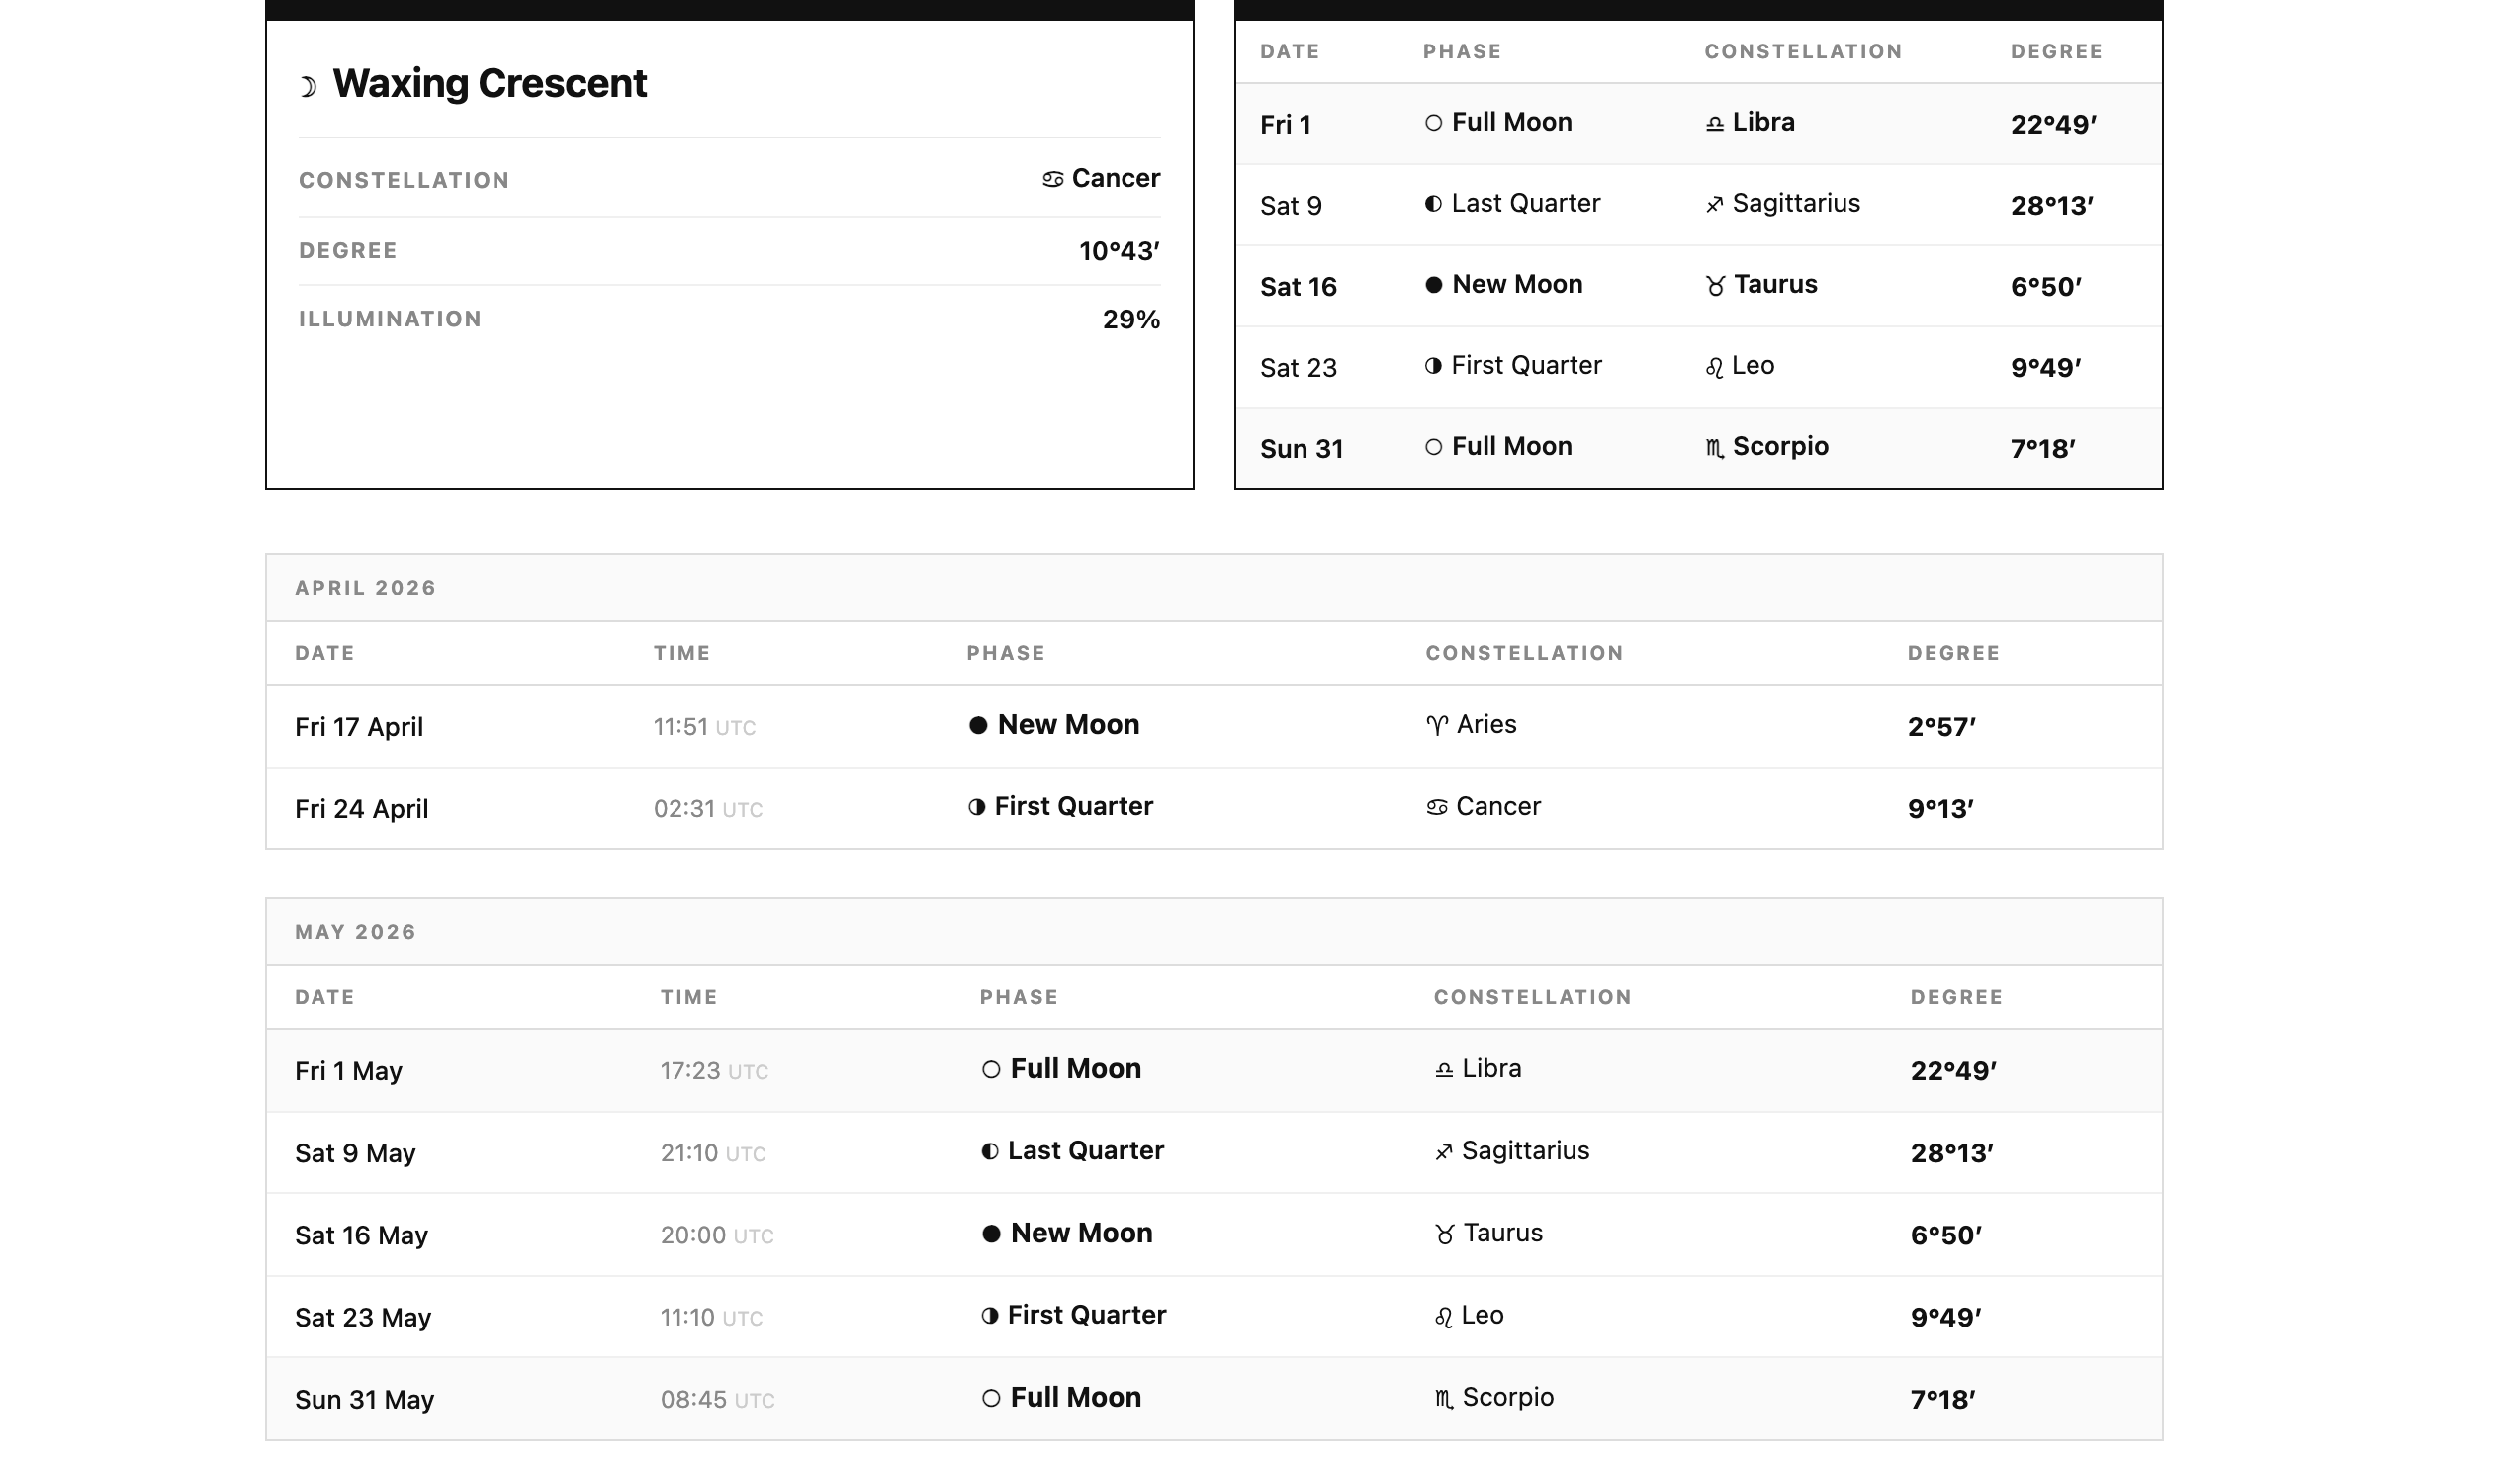Screen dimensions: 2520x1464
Task: Click the TIME column header in the May table
Action: pyautogui.click(x=689, y=997)
